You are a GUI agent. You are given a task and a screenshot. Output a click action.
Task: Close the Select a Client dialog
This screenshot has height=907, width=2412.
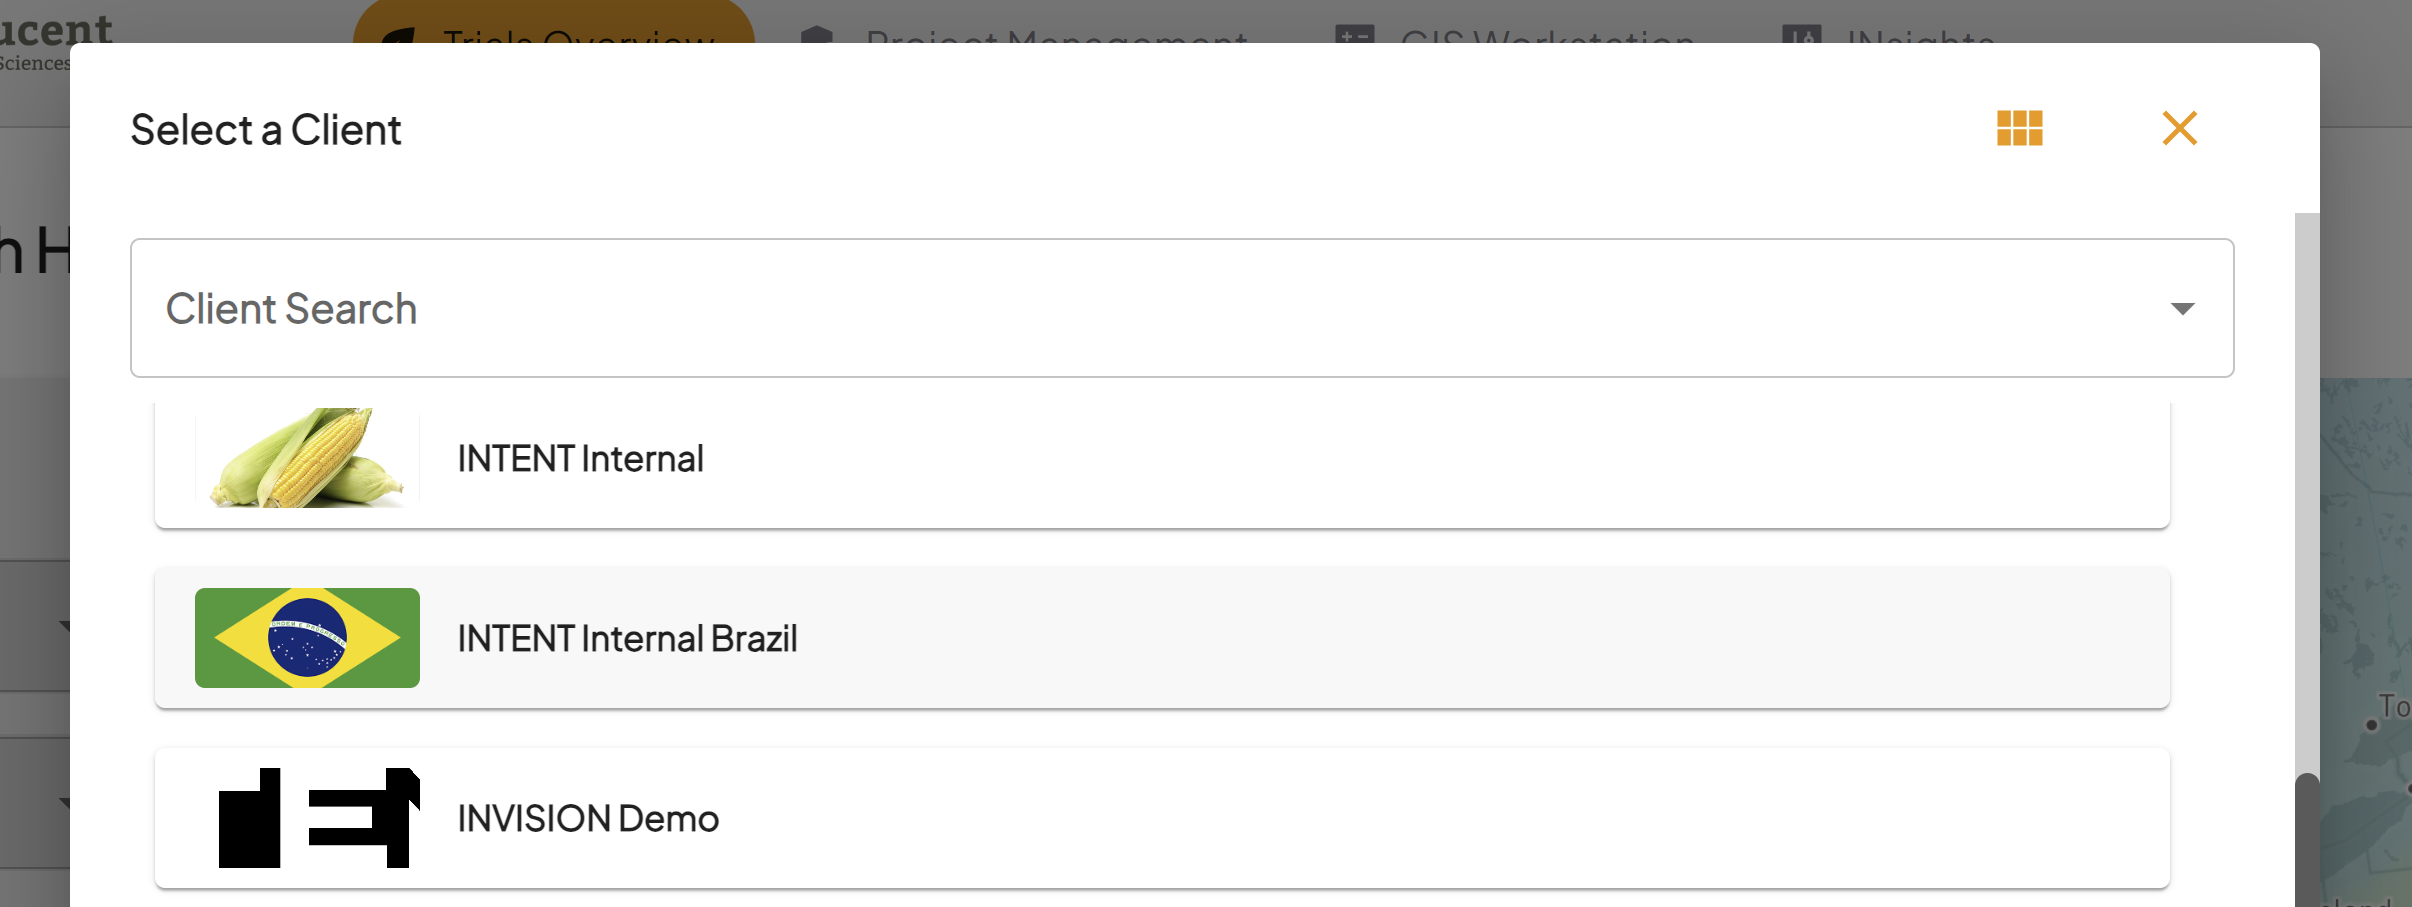(x=2179, y=128)
